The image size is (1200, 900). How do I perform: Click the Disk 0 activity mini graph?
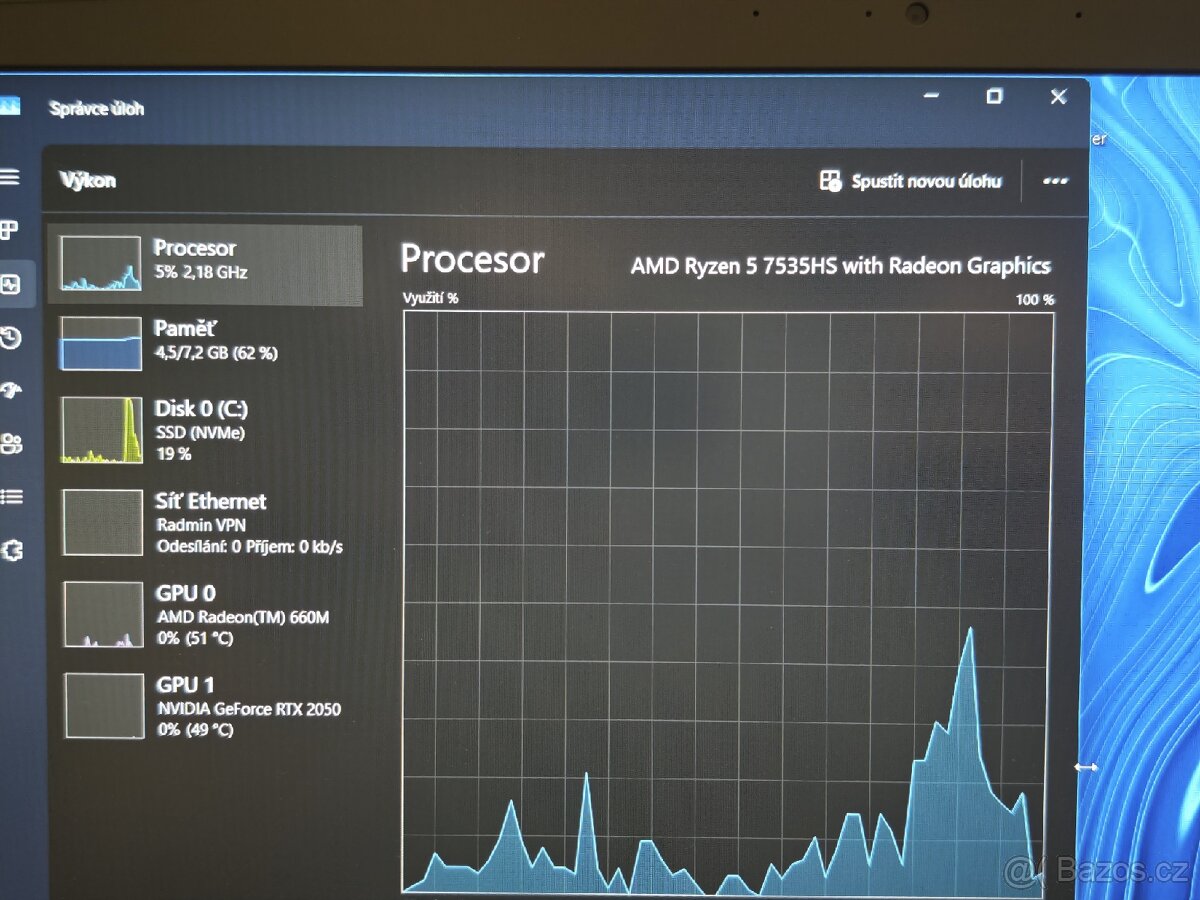click(101, 430)
